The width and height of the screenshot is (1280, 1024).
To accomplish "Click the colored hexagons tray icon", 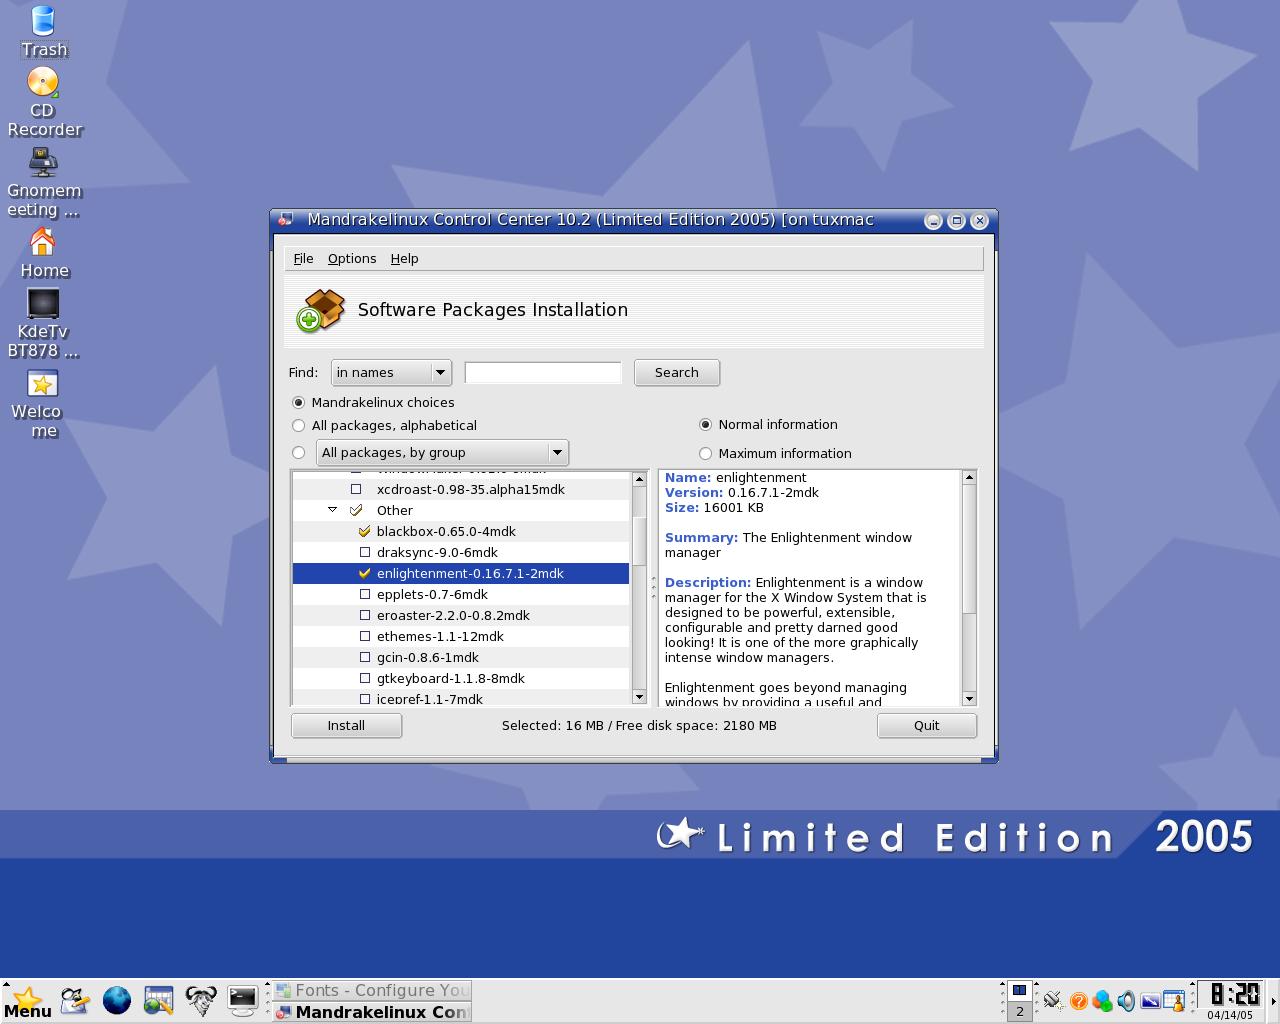I will pyautogui.click(x=1102, y=1000).
